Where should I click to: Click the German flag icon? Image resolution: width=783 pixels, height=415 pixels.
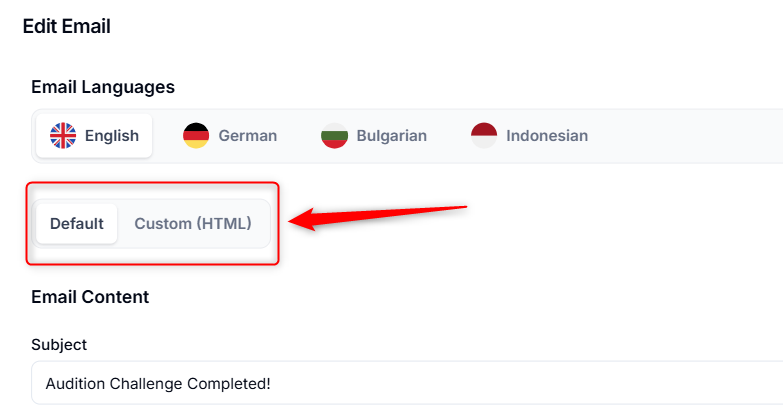click(196, 135)
